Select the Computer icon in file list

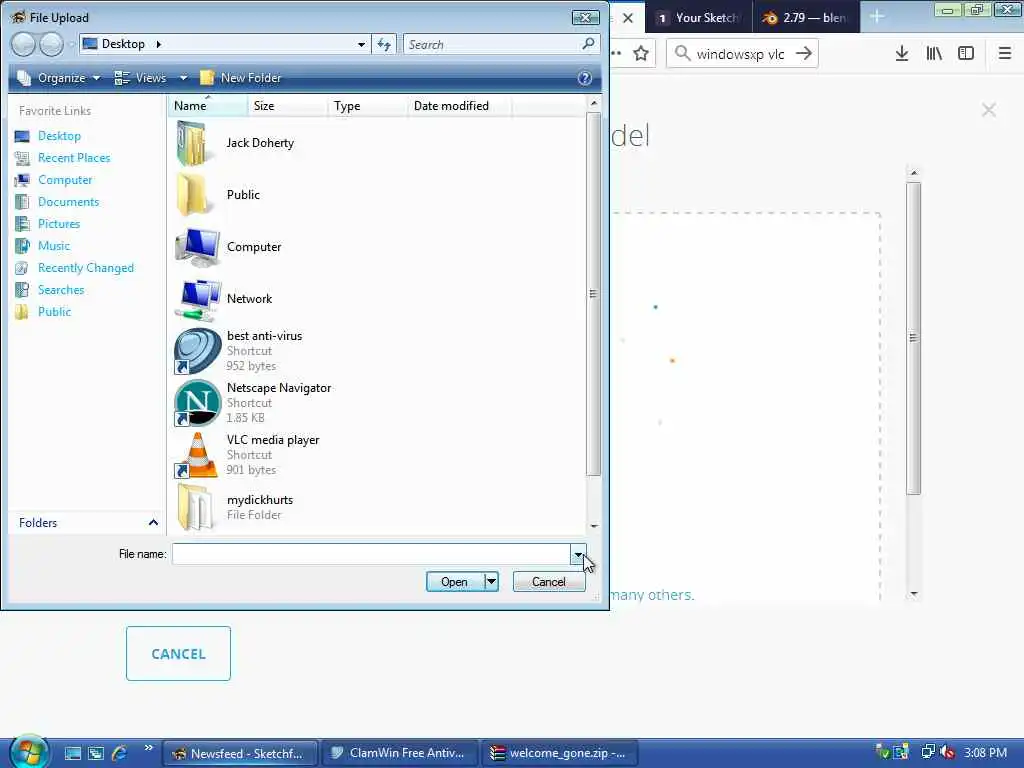pos(197,247)
